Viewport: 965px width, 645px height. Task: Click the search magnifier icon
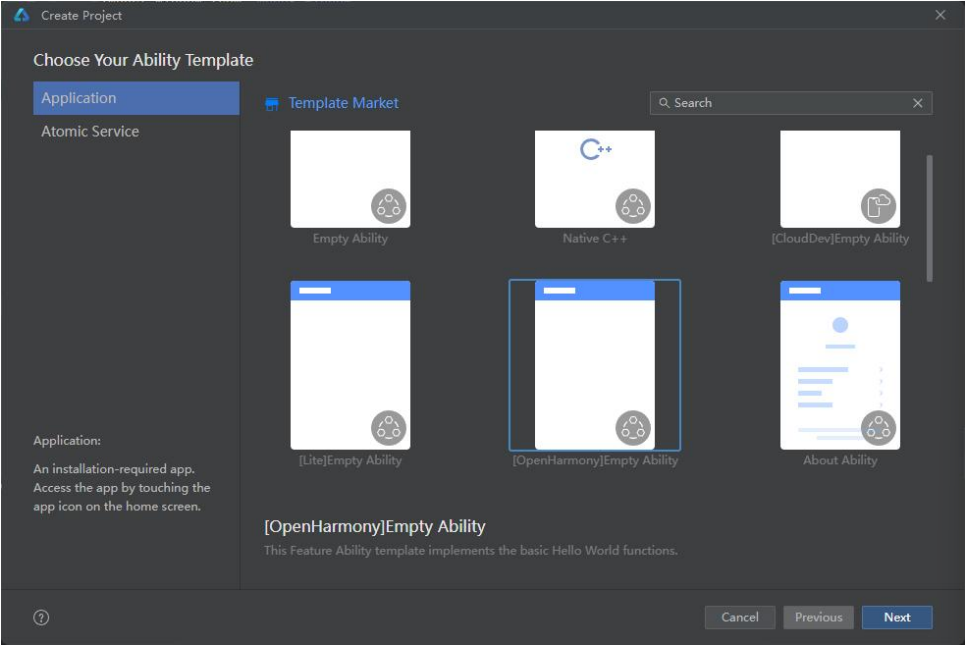664,103
